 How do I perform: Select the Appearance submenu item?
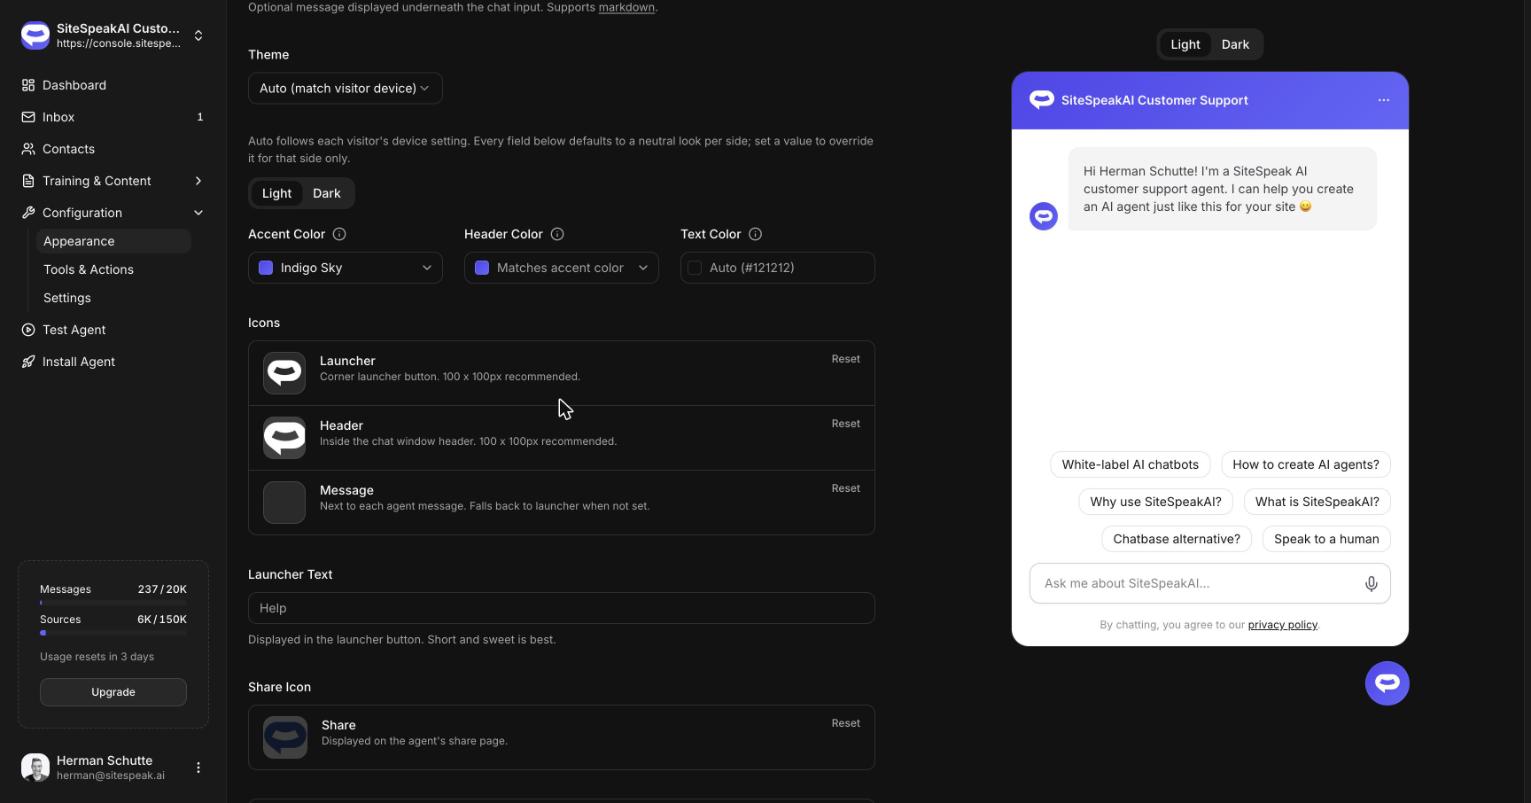click(x=113, y=241)
